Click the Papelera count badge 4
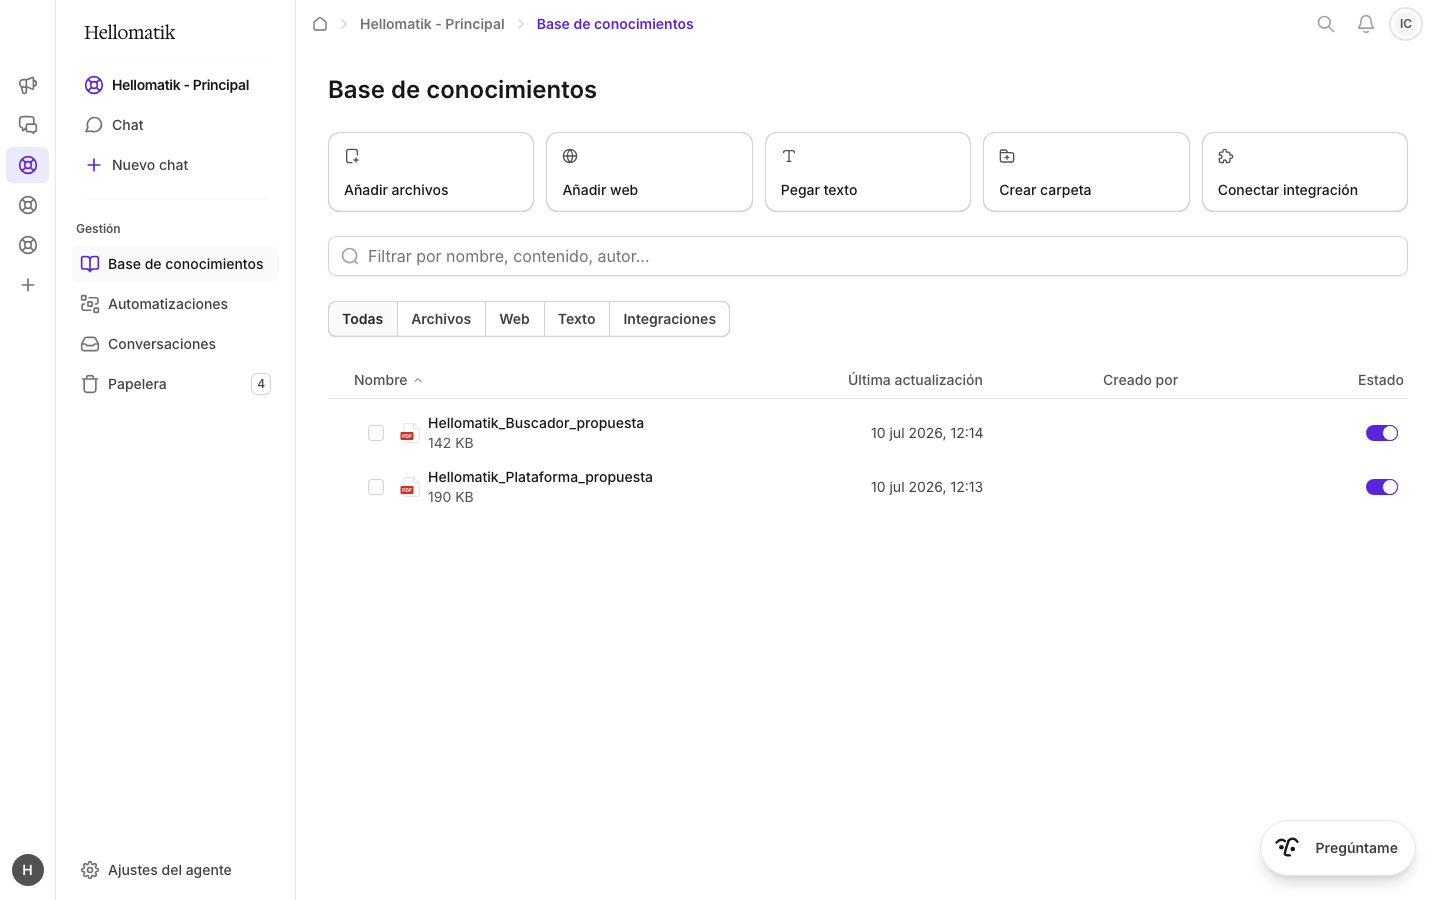Screen dimensions: 1440x900 tap(261, 384)
